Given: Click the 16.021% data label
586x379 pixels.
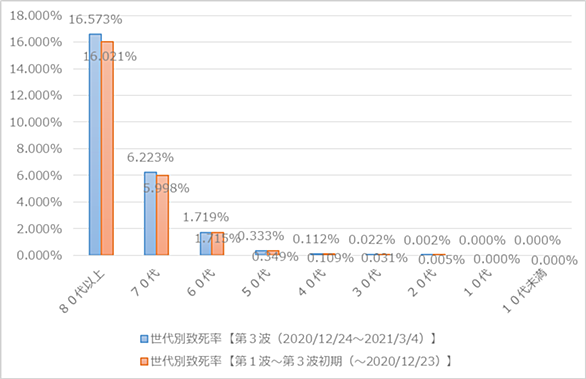Looking at the screenshot, I should (x=110, y=56).
